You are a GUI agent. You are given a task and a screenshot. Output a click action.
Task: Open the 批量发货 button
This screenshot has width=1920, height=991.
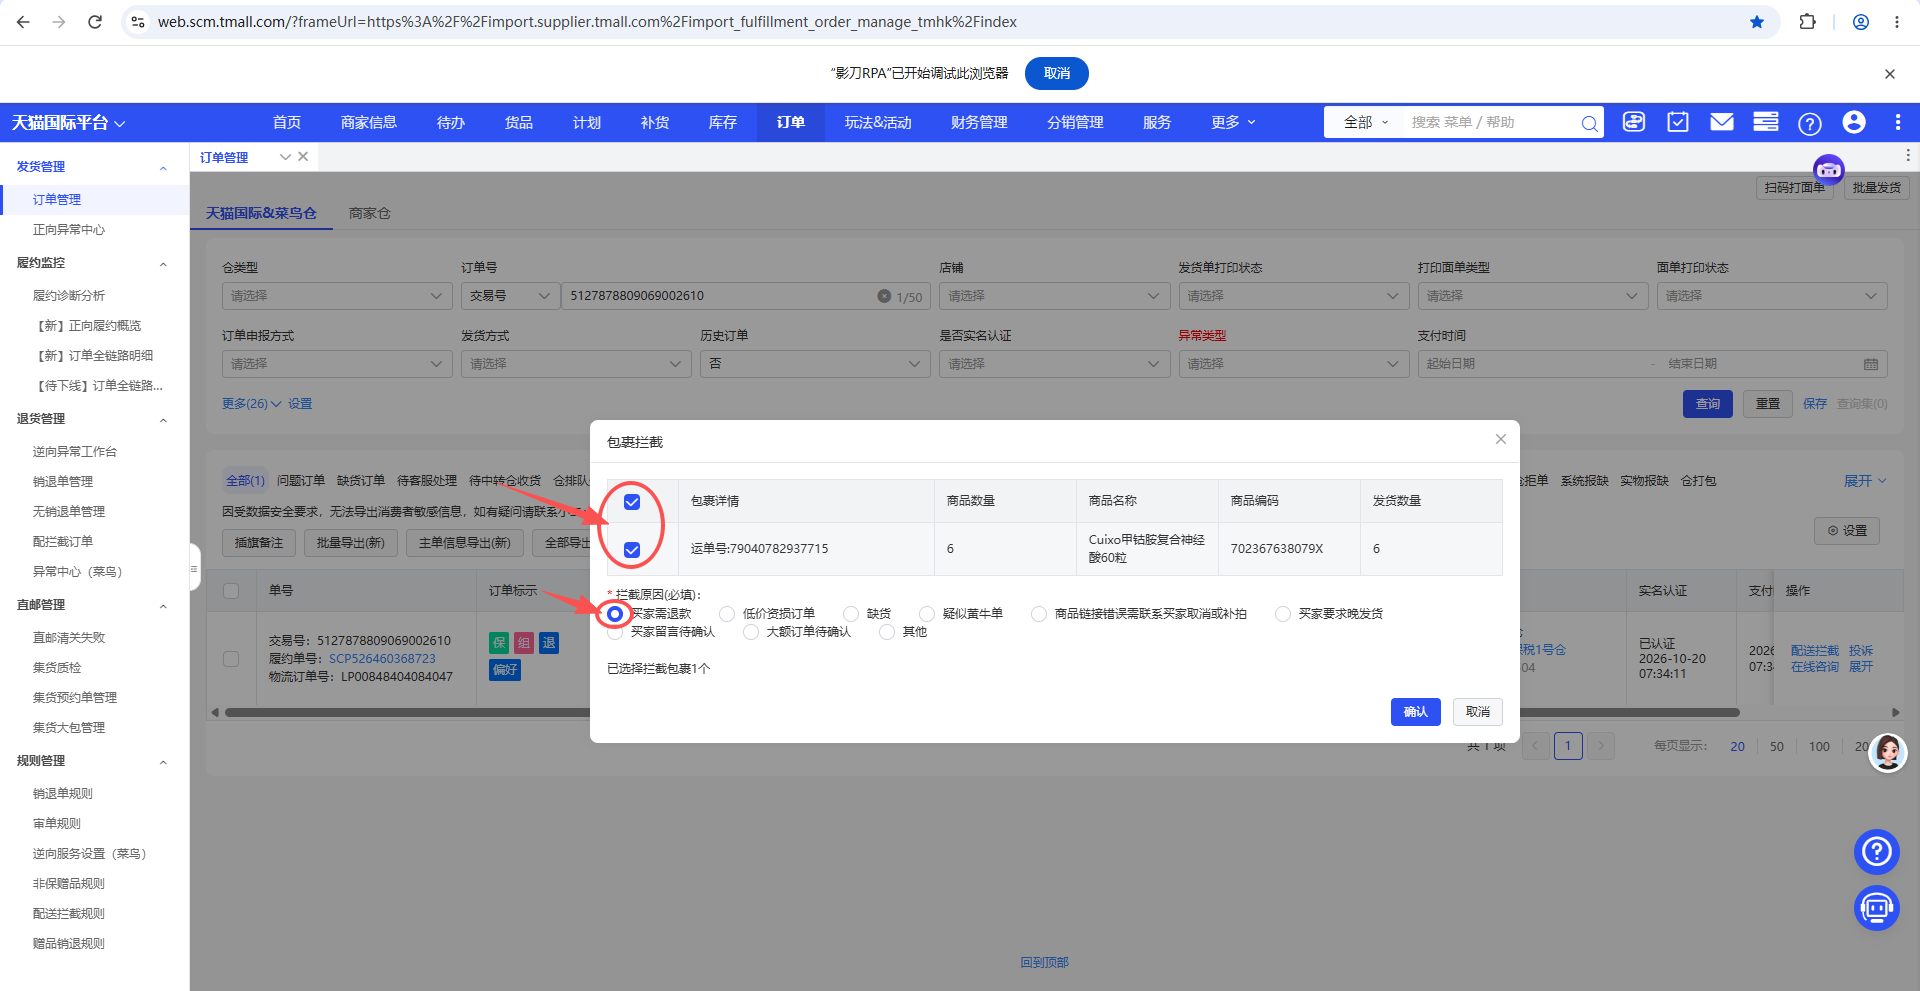pos(1877,187)
